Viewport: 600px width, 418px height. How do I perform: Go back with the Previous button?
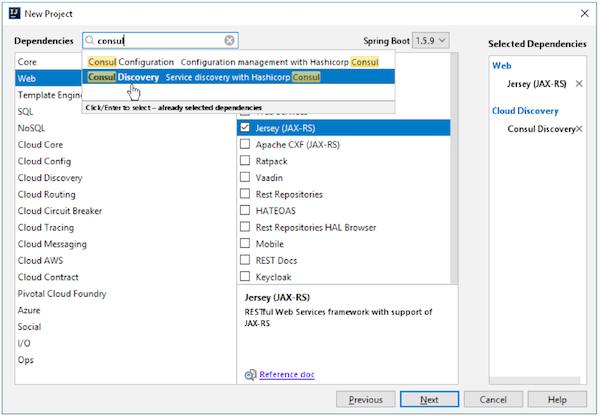point(365,399)
